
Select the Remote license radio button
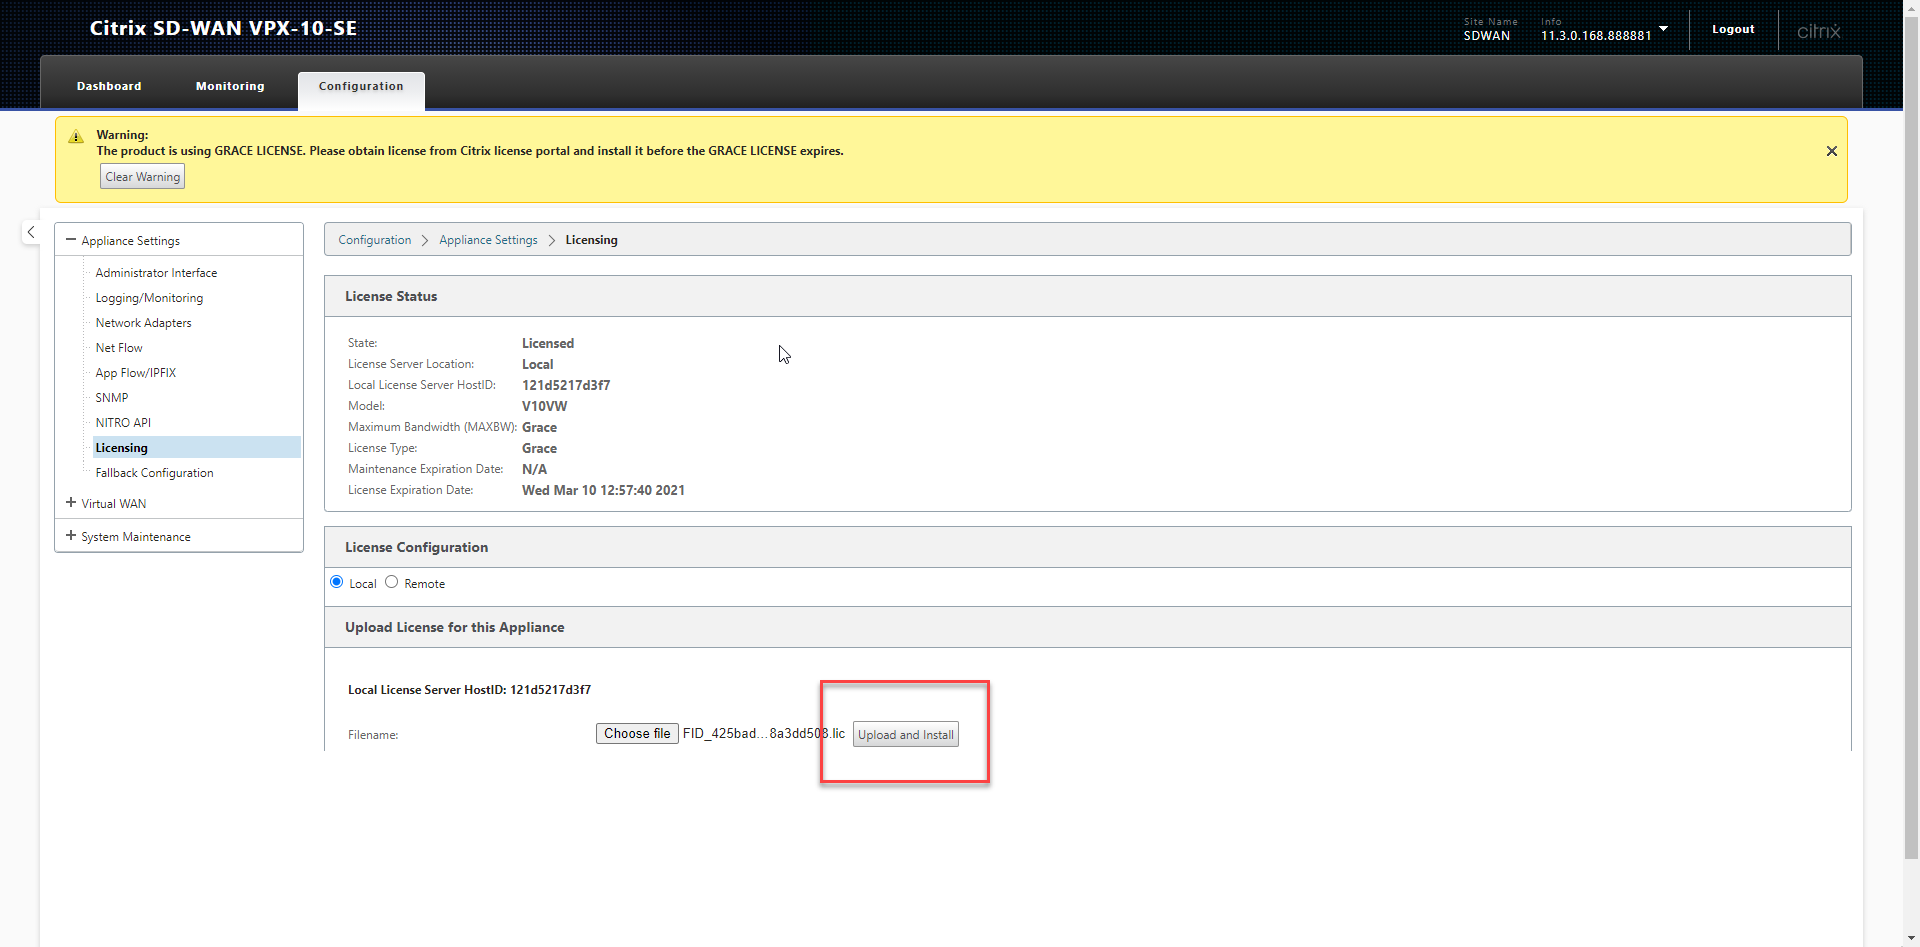tap(392, 582)
